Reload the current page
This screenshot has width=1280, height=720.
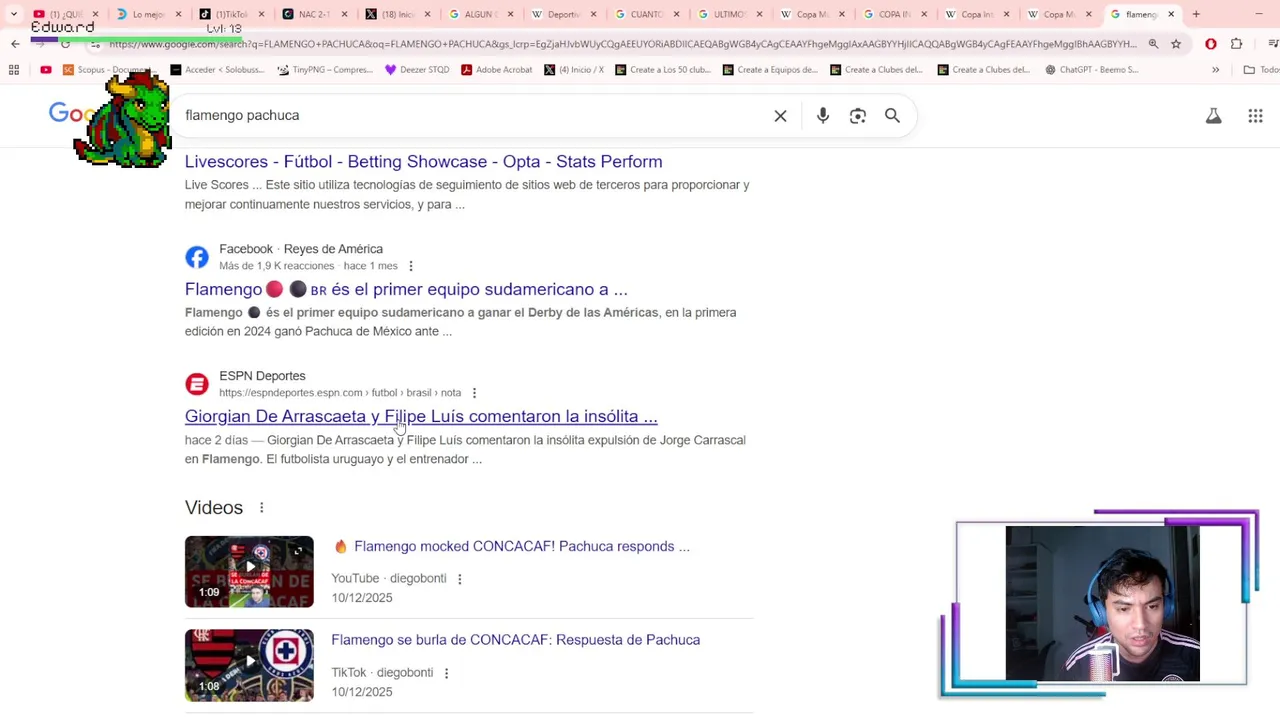click(65, 44)
